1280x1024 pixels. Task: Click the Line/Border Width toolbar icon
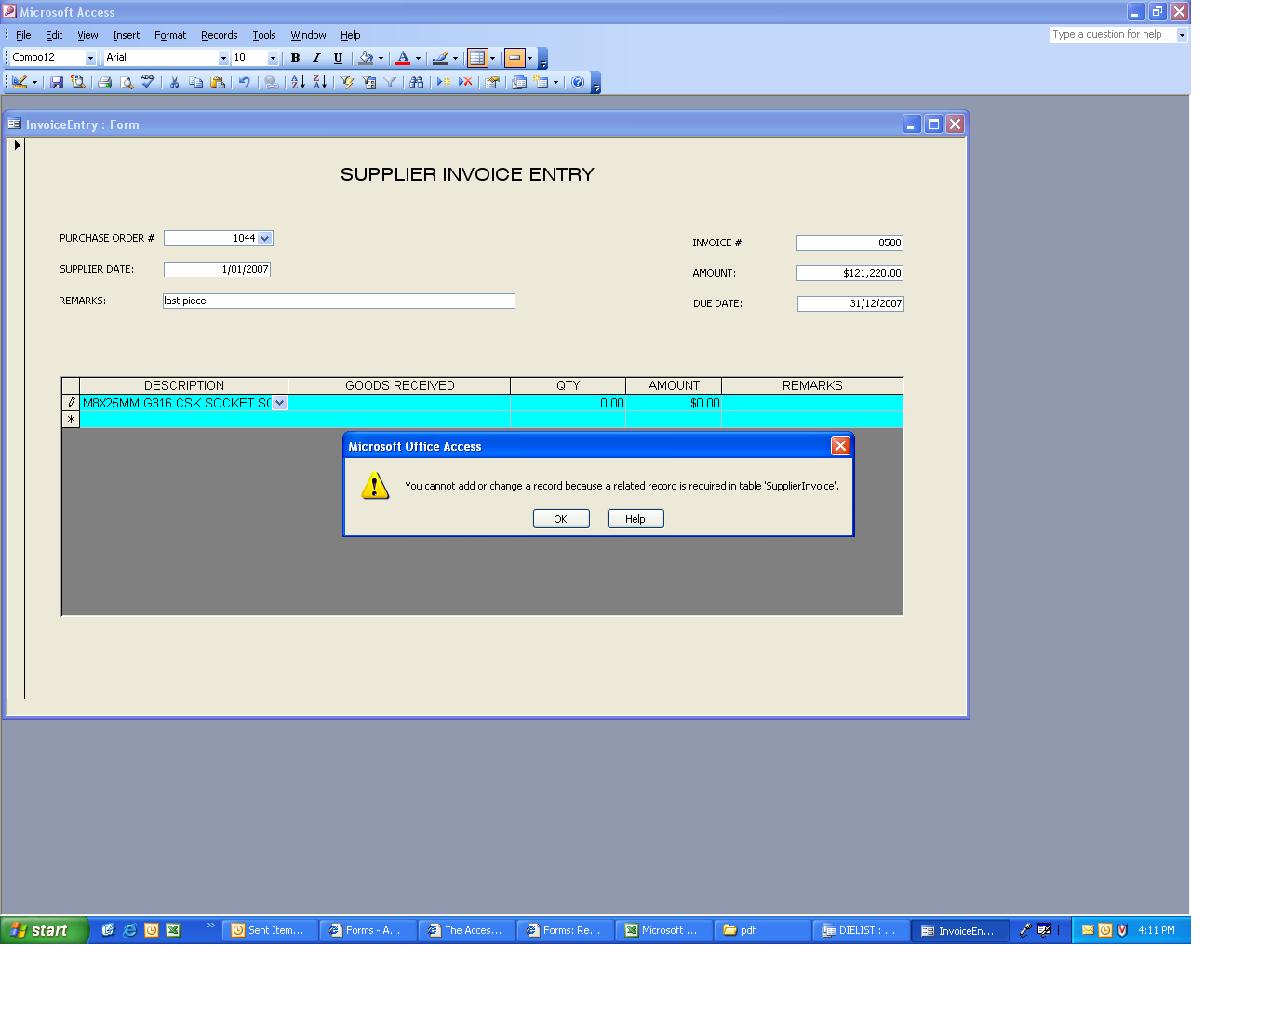coord(477,58)
